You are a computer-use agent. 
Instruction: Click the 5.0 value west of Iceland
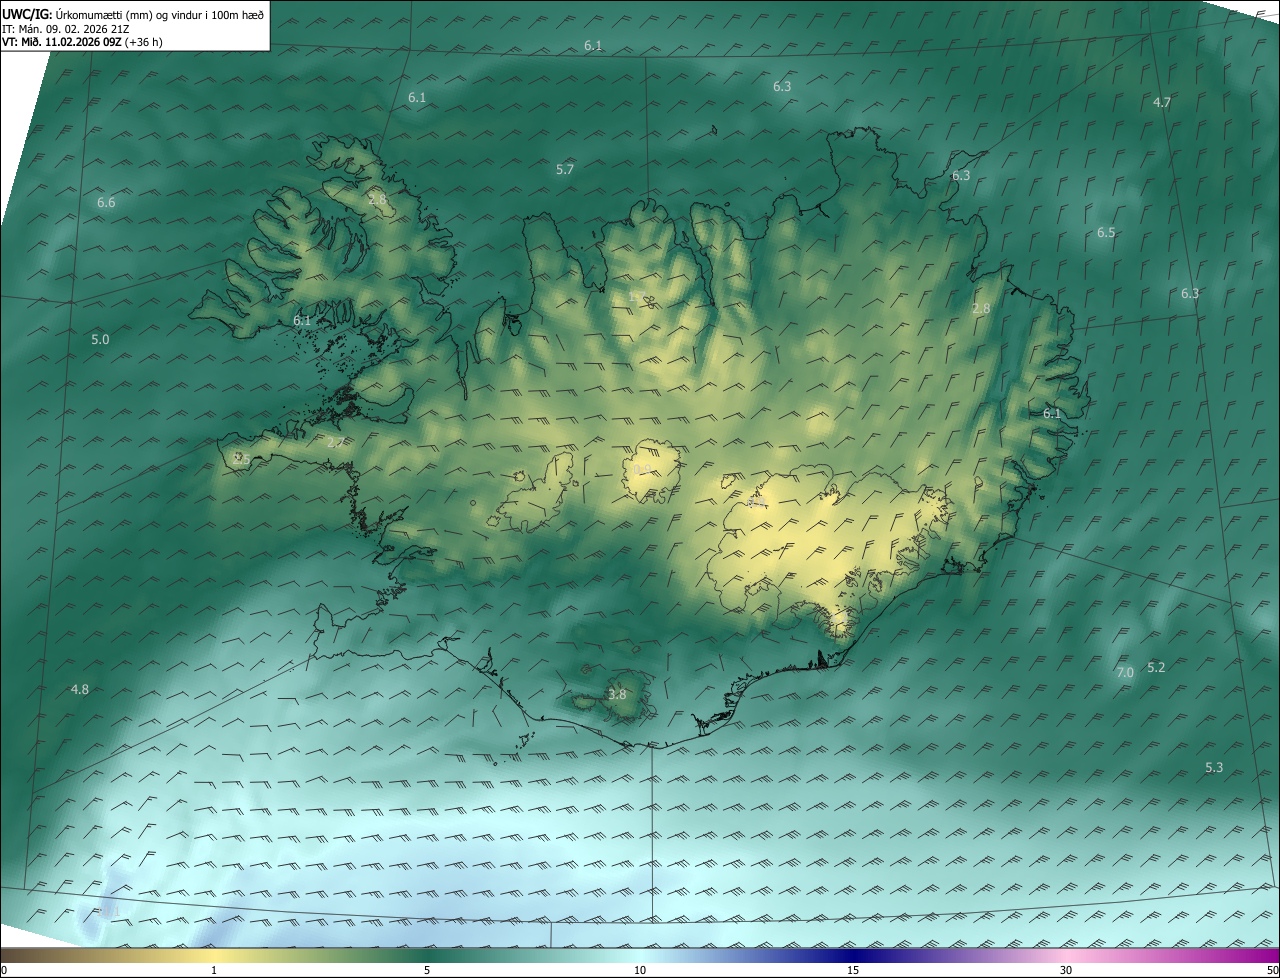pos(100,340)
